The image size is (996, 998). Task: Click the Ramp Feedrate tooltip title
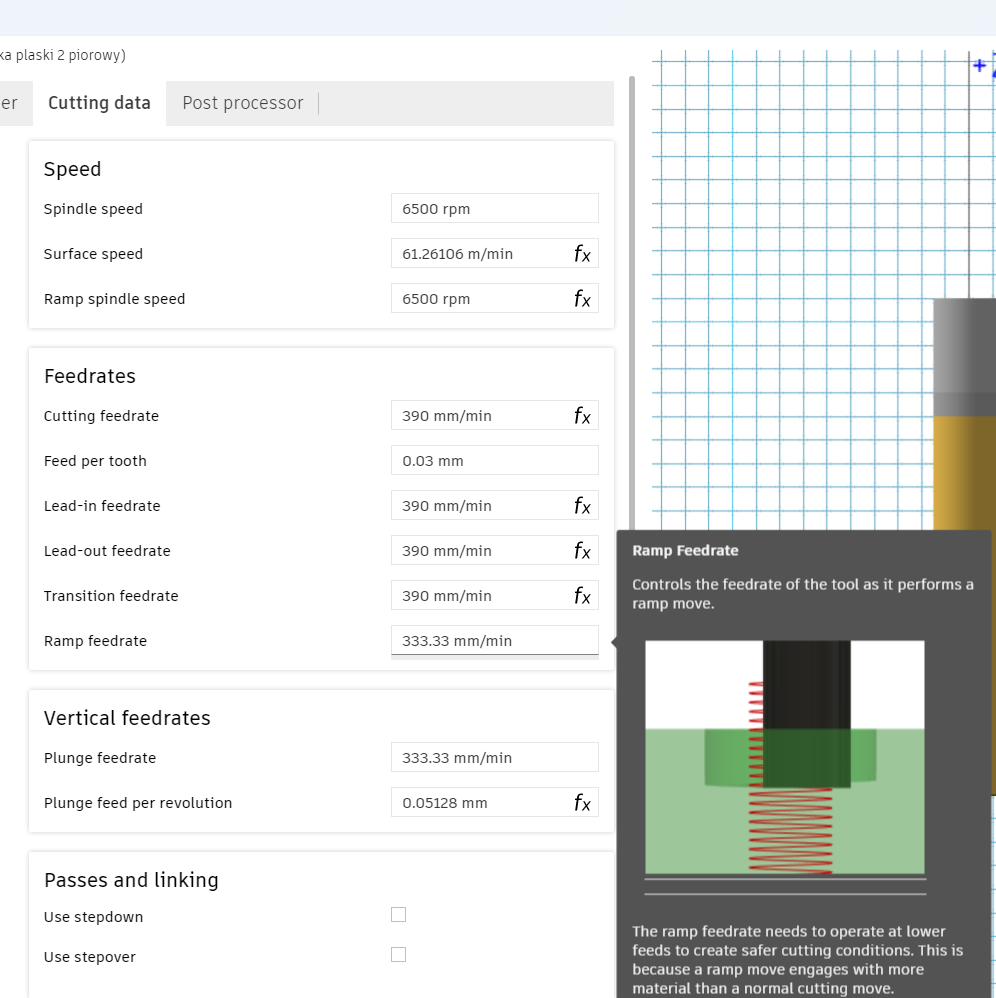685,551
